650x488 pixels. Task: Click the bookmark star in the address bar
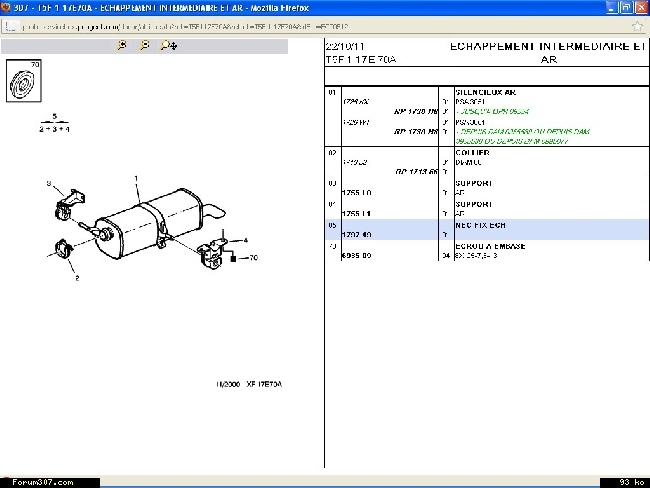click(x=637, y=27)
